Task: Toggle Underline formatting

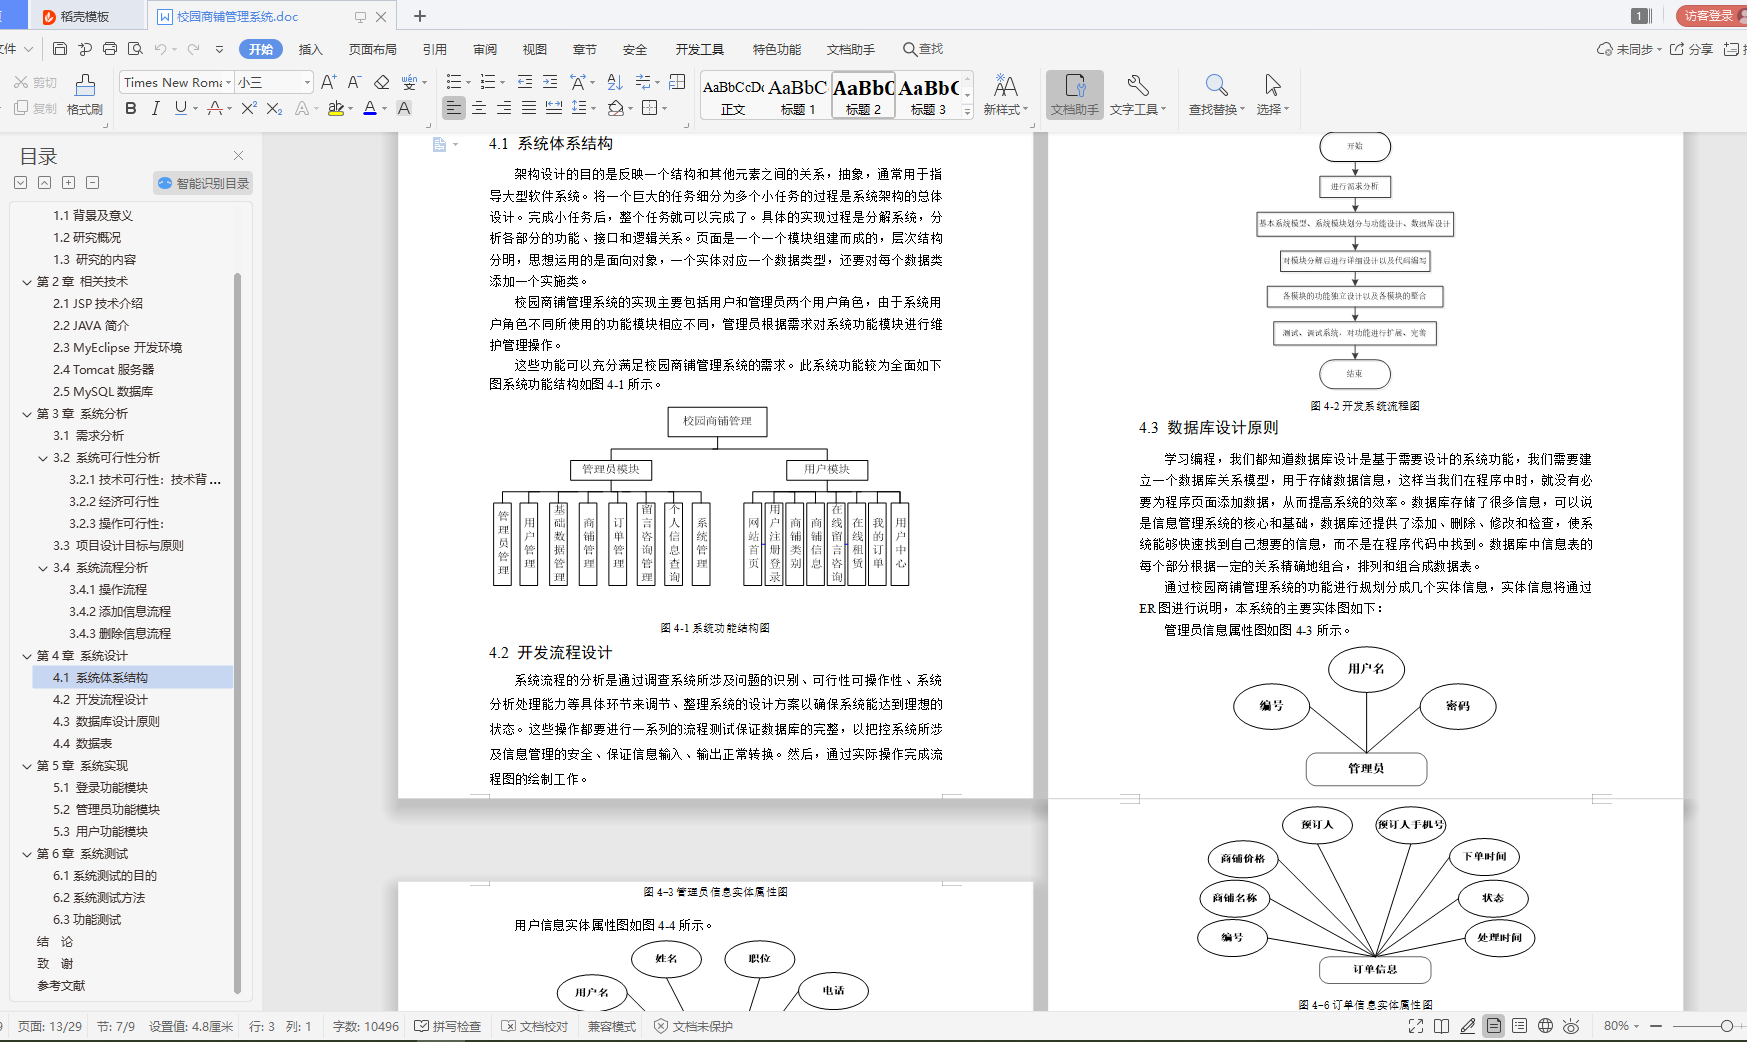Action: 180,108
